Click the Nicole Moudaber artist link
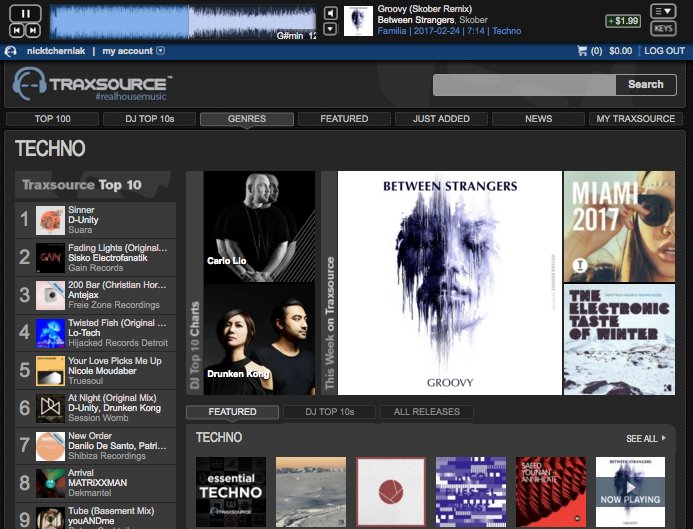 (x=102, y=371)
